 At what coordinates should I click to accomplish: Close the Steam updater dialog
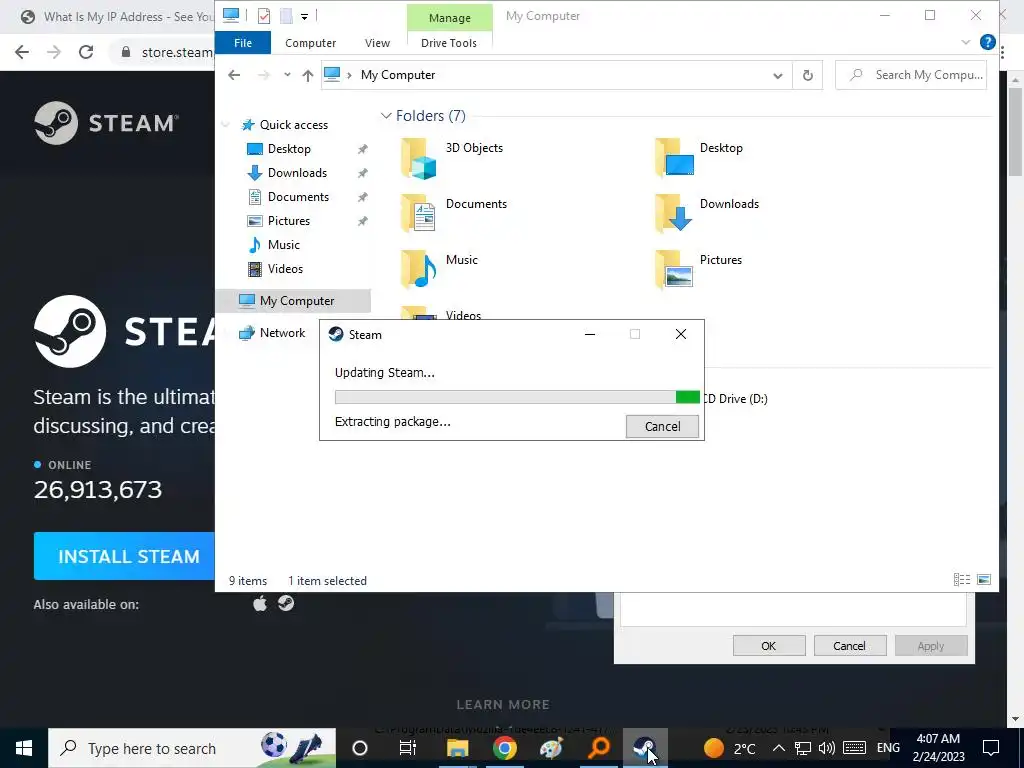coord(680,334)
